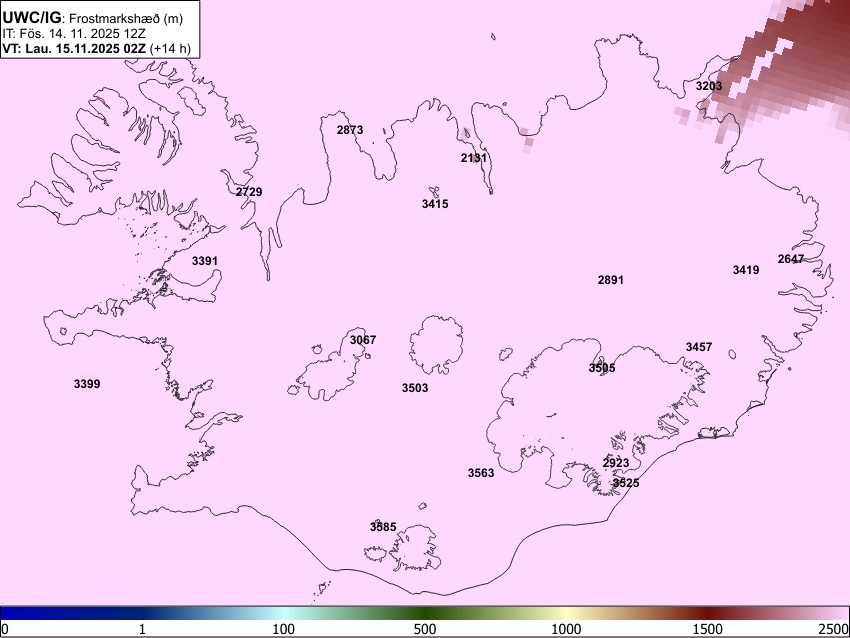Click the 1000 label on the color scale
This screenshot has height=638, width=850.
566,629
